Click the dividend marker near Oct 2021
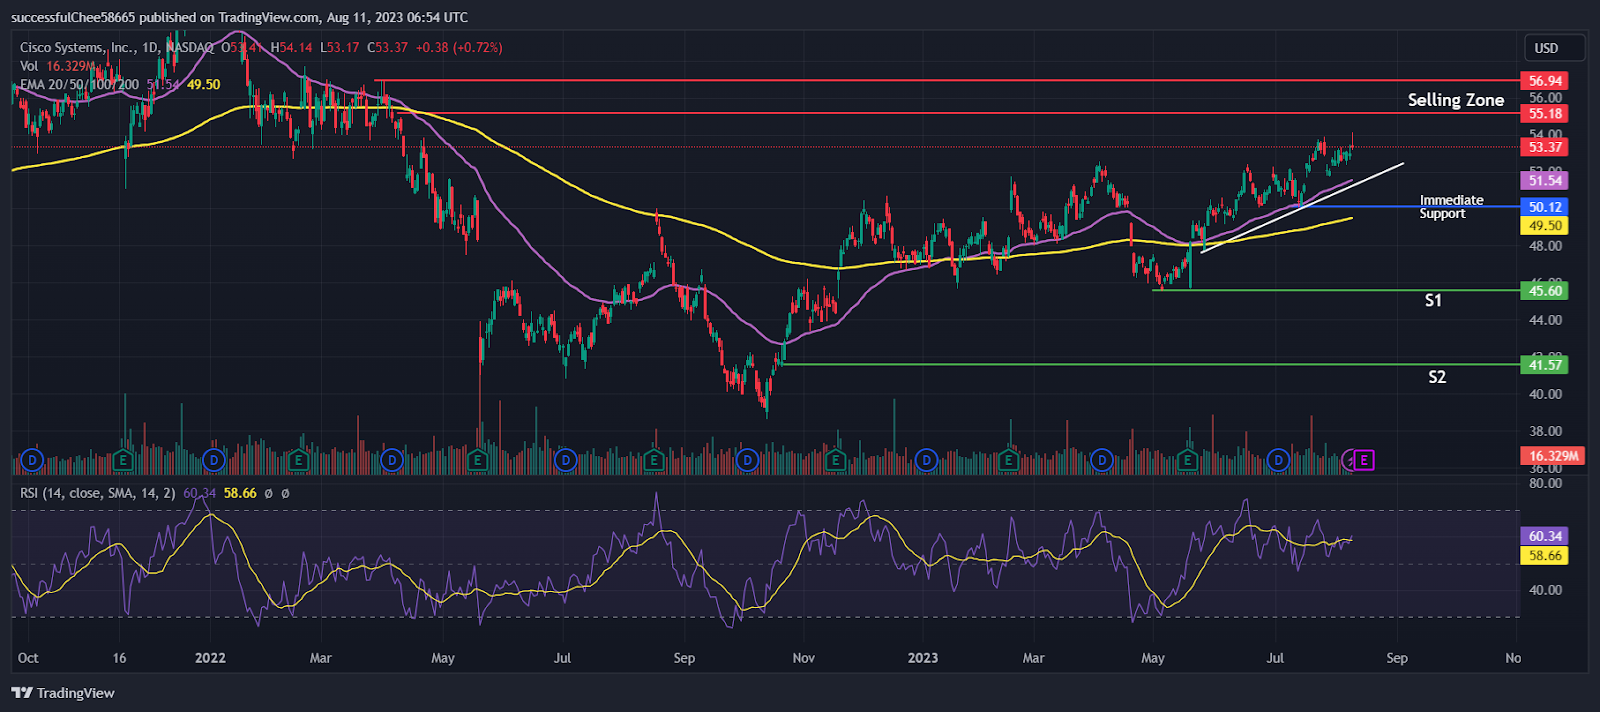Image resolution: width=1600 pixels, height=712 pixels. [x=32, y=460]
